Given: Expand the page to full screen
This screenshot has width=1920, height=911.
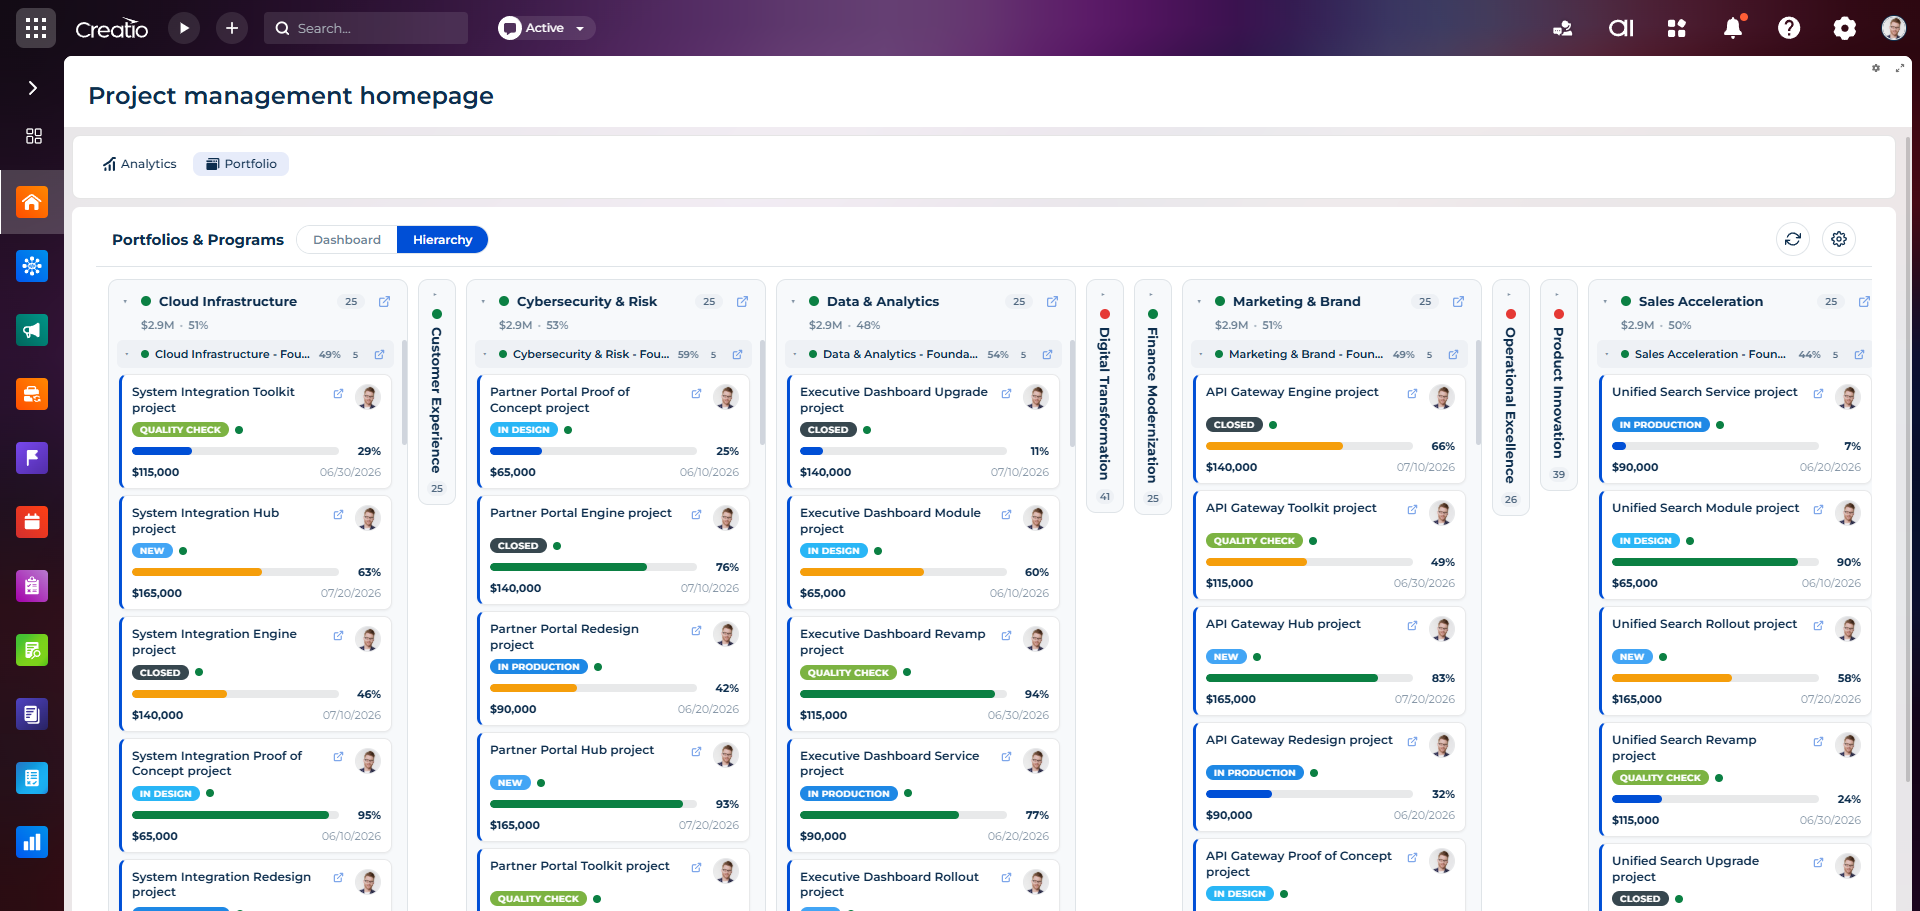Looking at the screenshot, I should [1899, 68].
